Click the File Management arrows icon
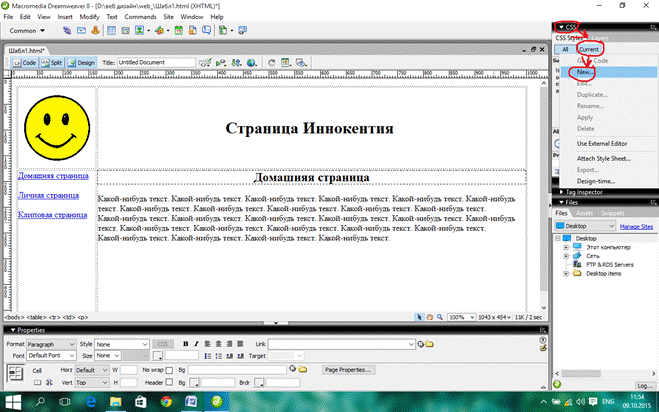The height and width of the screenshot is (412, 659). click(x=236, y=63)
